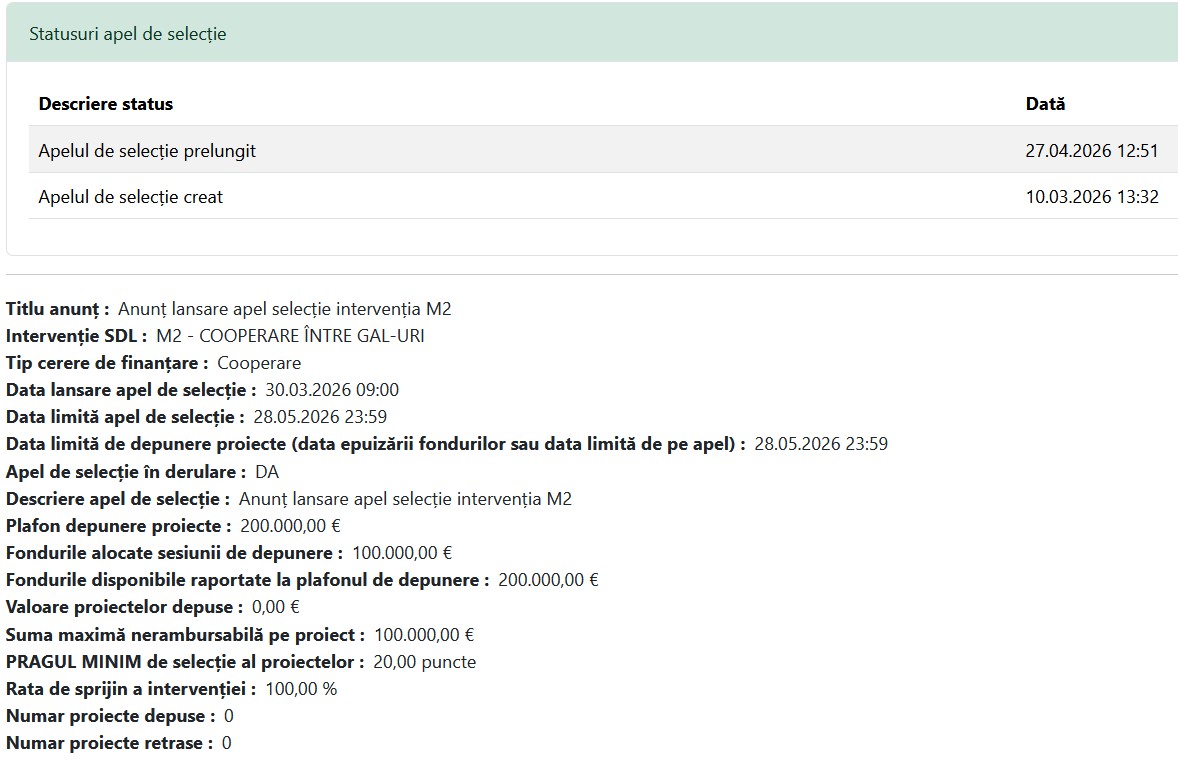Screen dimensions: 1178x770
Task: Click the 'Suma maximă nerambursabilă pe proiect' label
Action: [185, 634]
